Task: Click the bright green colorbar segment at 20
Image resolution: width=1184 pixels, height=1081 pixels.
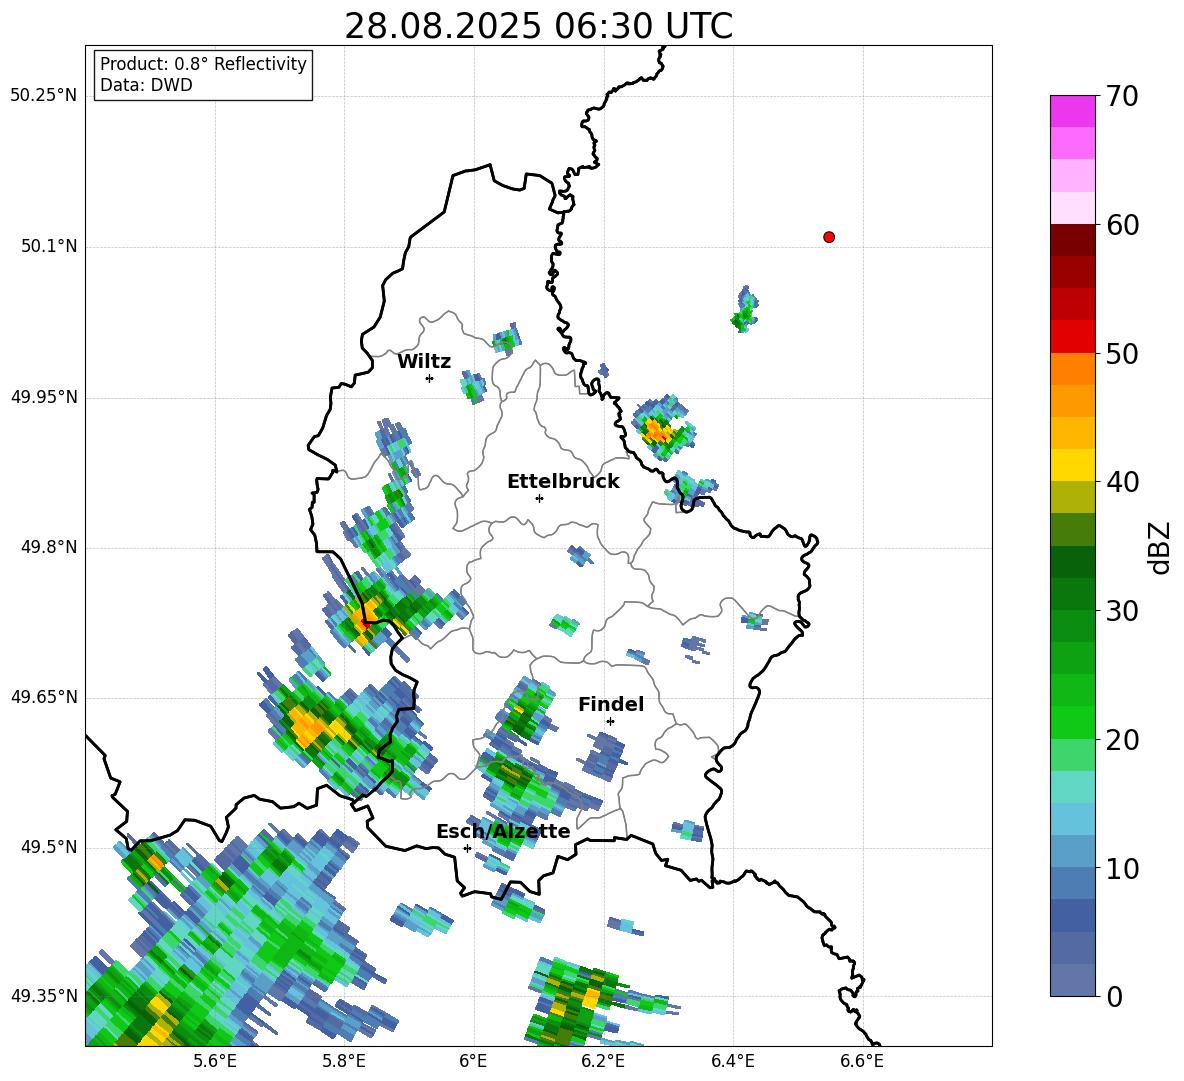Action: (1072, 722)
